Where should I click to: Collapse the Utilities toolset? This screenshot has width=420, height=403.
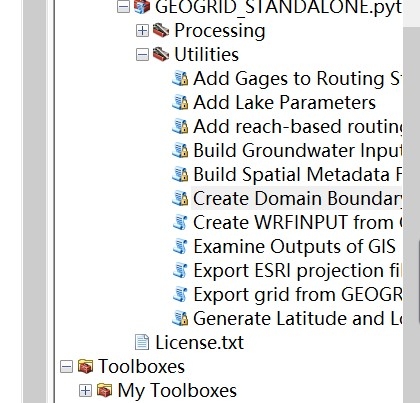click(x=142, y=55)
